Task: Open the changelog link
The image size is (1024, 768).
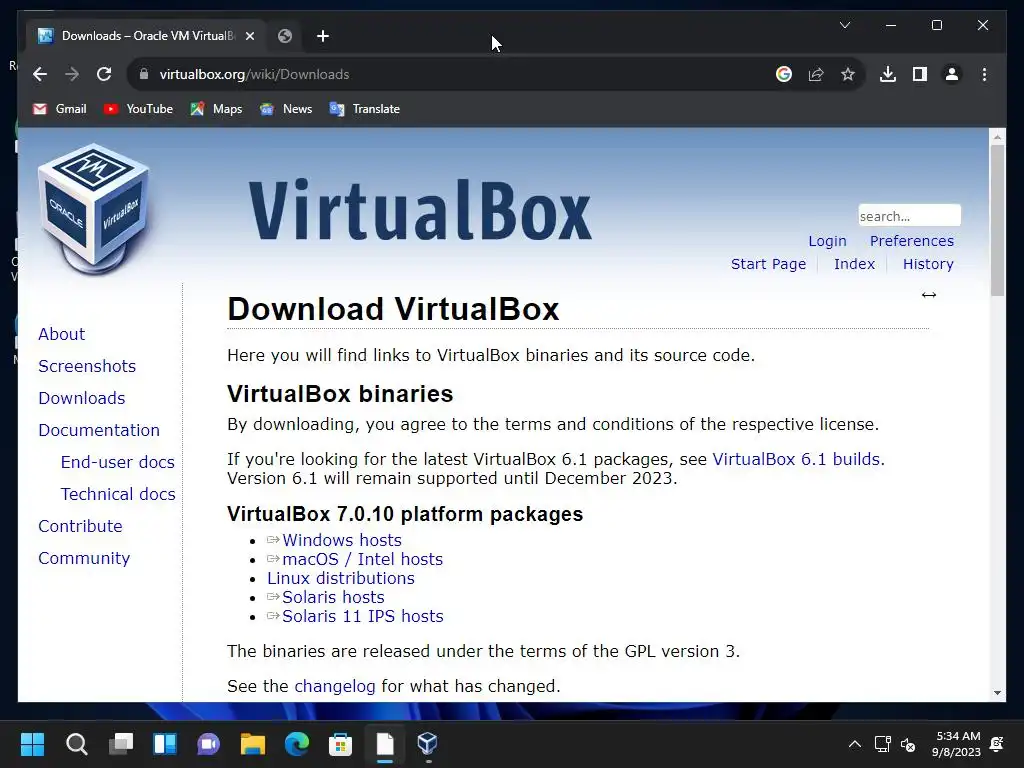Action: [334, 686]
